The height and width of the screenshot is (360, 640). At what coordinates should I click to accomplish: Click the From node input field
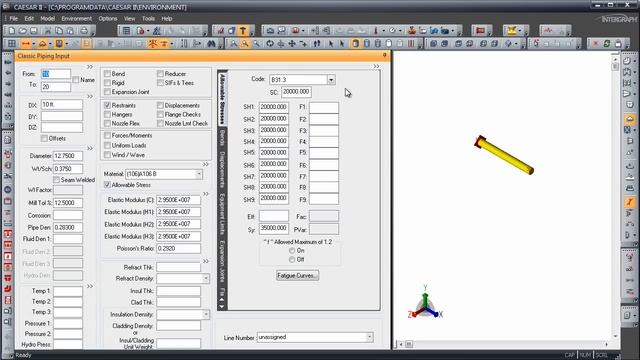pos(56,74)
